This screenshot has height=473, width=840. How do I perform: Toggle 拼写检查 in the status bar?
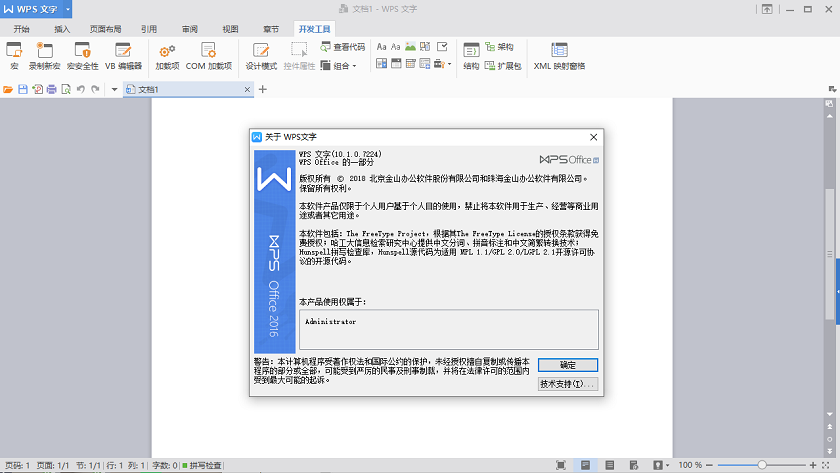click(x=201, y=466)
